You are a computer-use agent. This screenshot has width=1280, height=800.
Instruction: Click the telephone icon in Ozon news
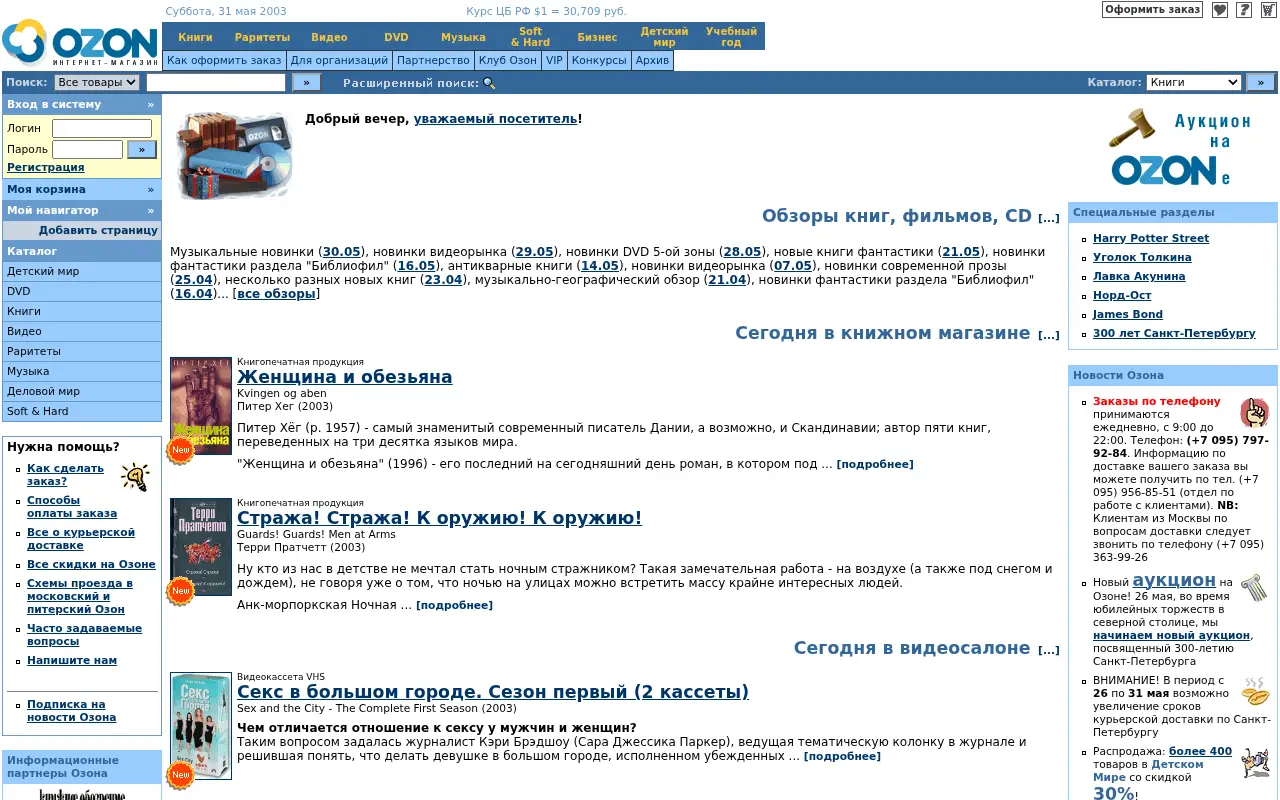click(1254, 411)
